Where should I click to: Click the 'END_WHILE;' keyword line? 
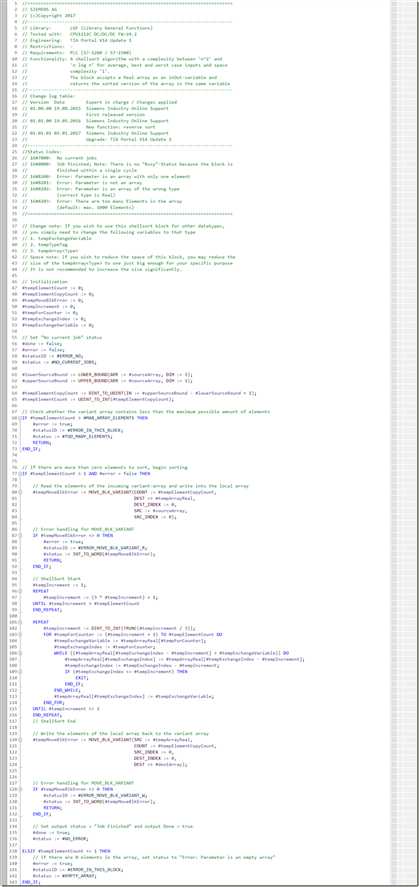tap(67, 690)
